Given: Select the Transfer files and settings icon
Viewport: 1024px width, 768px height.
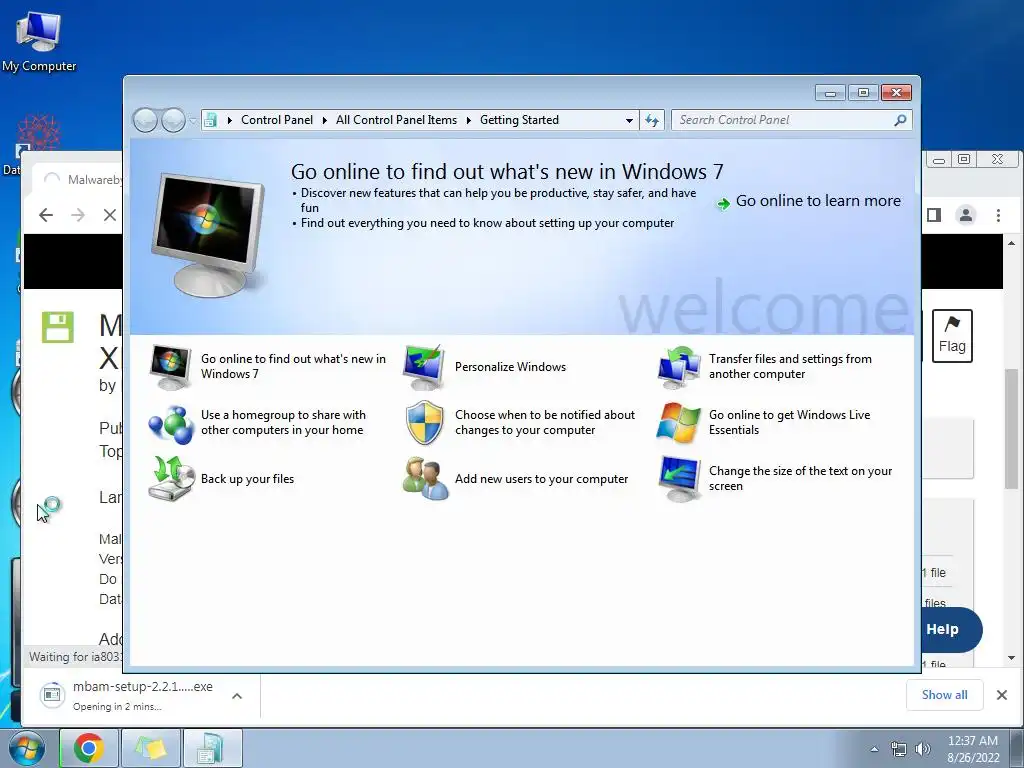Looking at the screenshot, I should pos(678,366).
